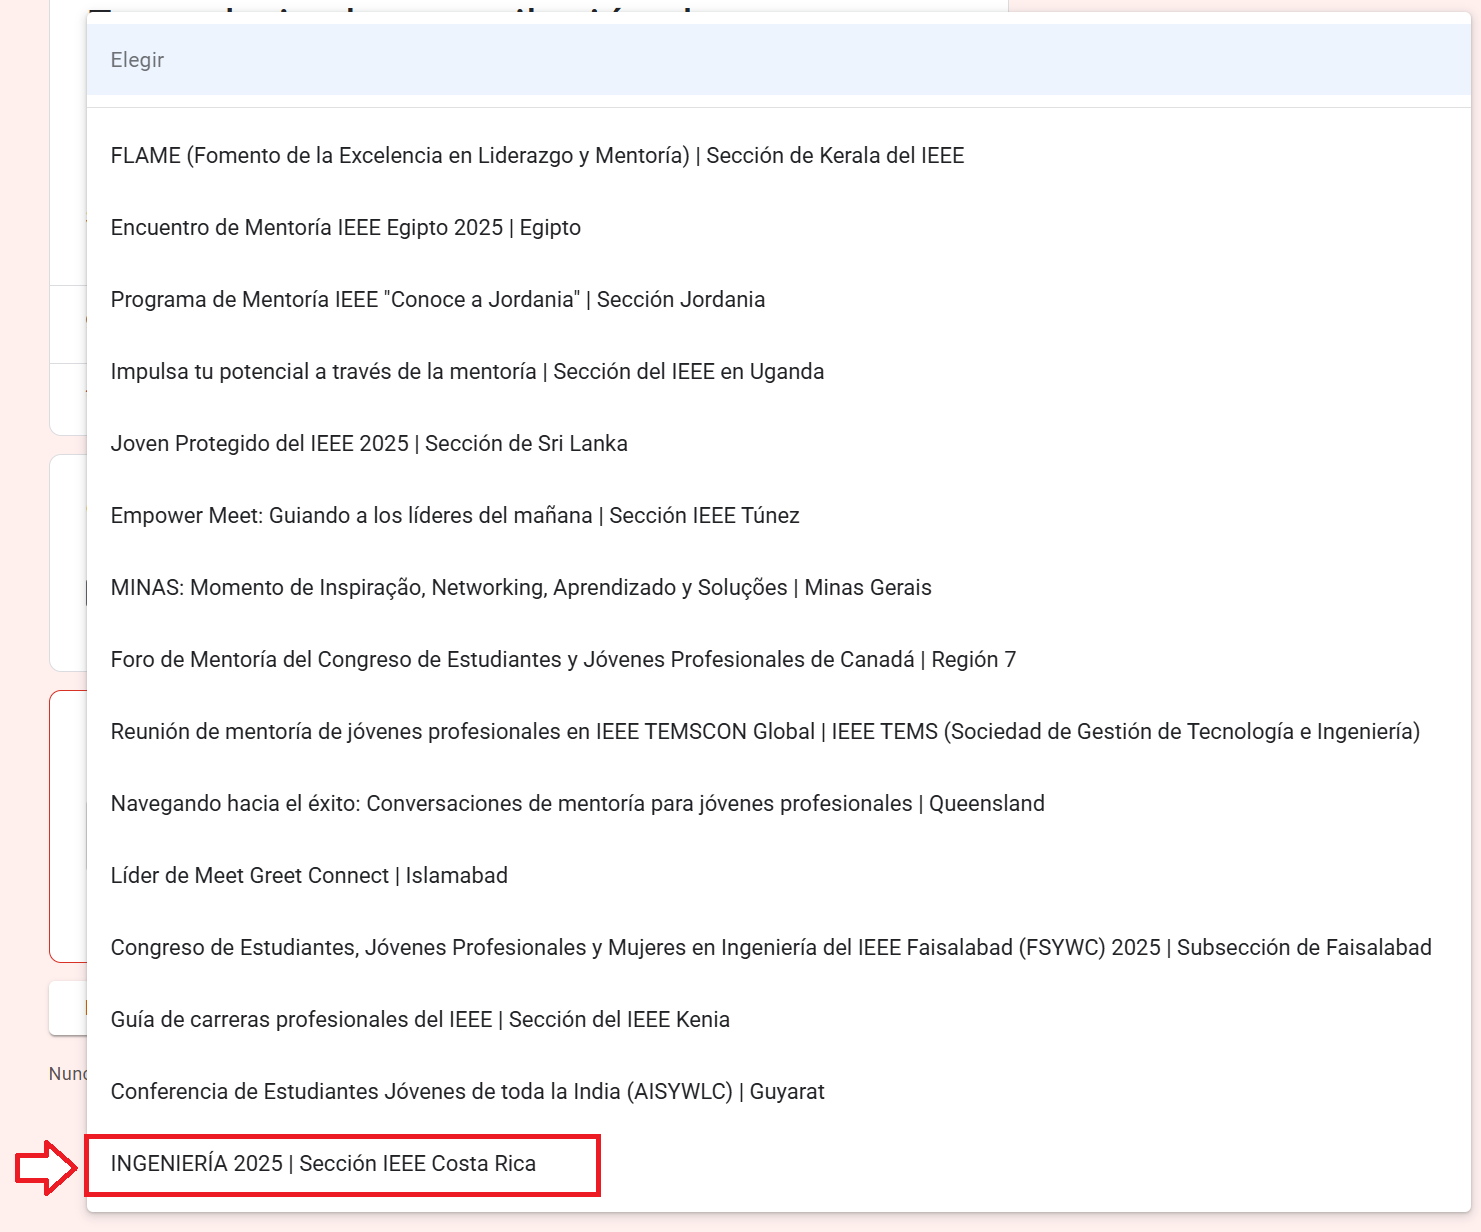Image resolution: width=1481 pixels, height=1232 pixels.
Task: Pick Foro de Mentoría Canadá Región 7
Action: (x=563, y=660)
